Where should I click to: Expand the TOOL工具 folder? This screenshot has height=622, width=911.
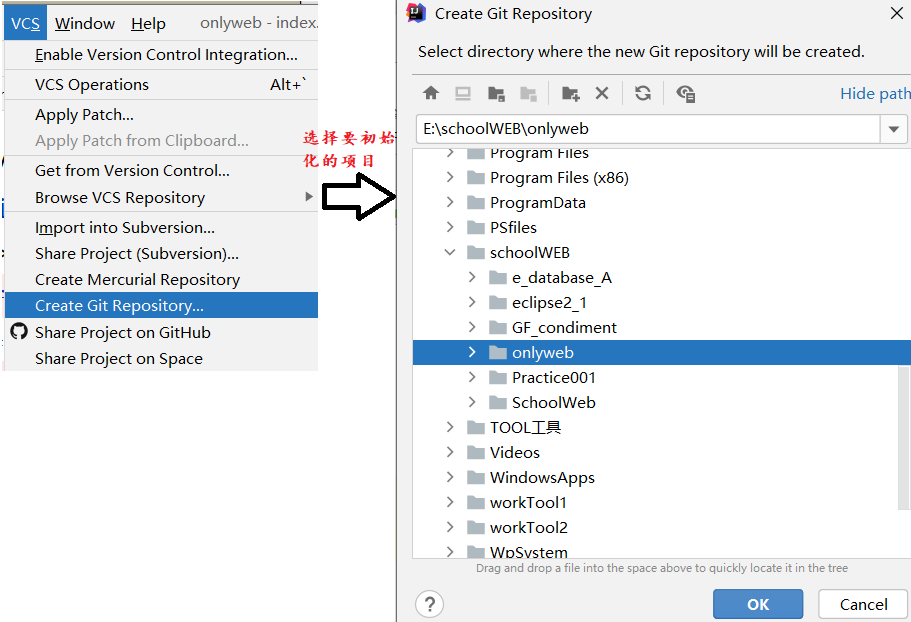pos(450,427)
